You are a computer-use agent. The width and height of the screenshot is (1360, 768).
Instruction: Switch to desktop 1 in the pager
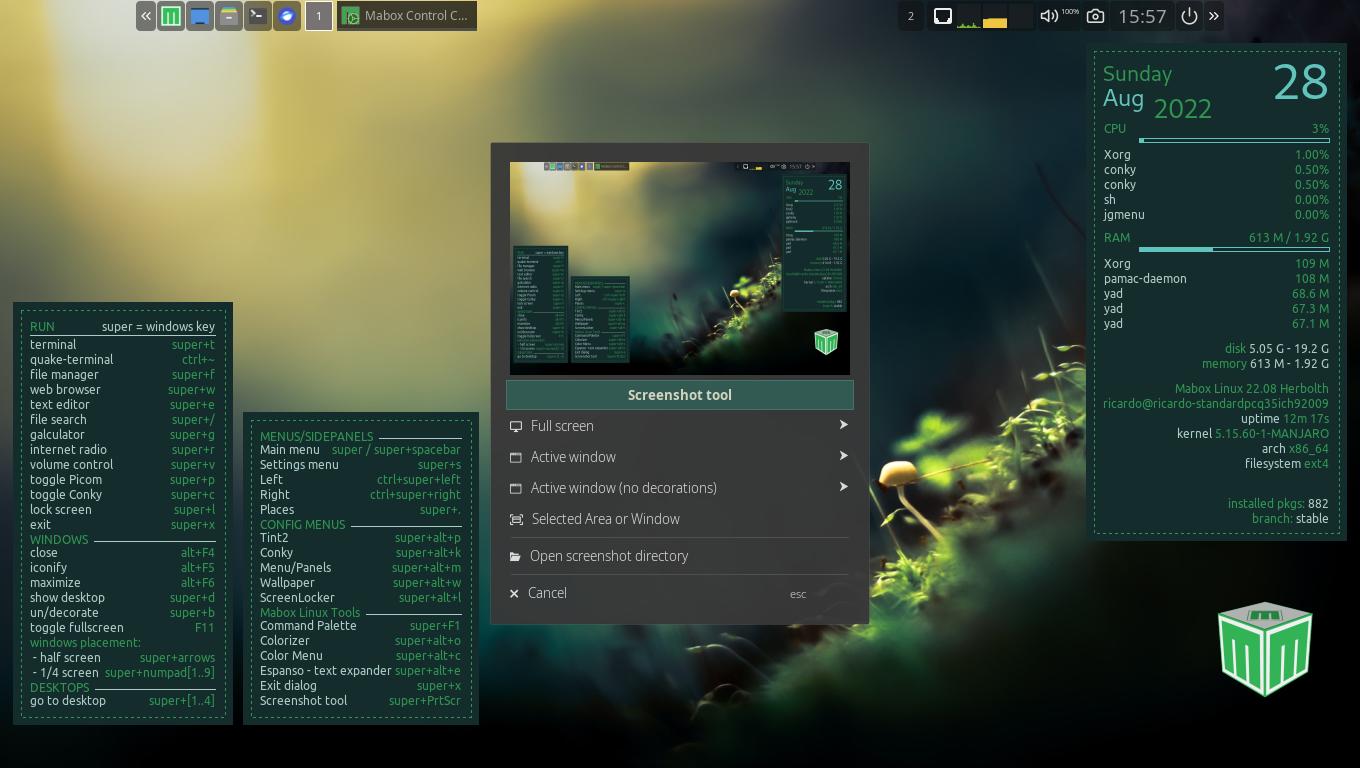point(319,16)
